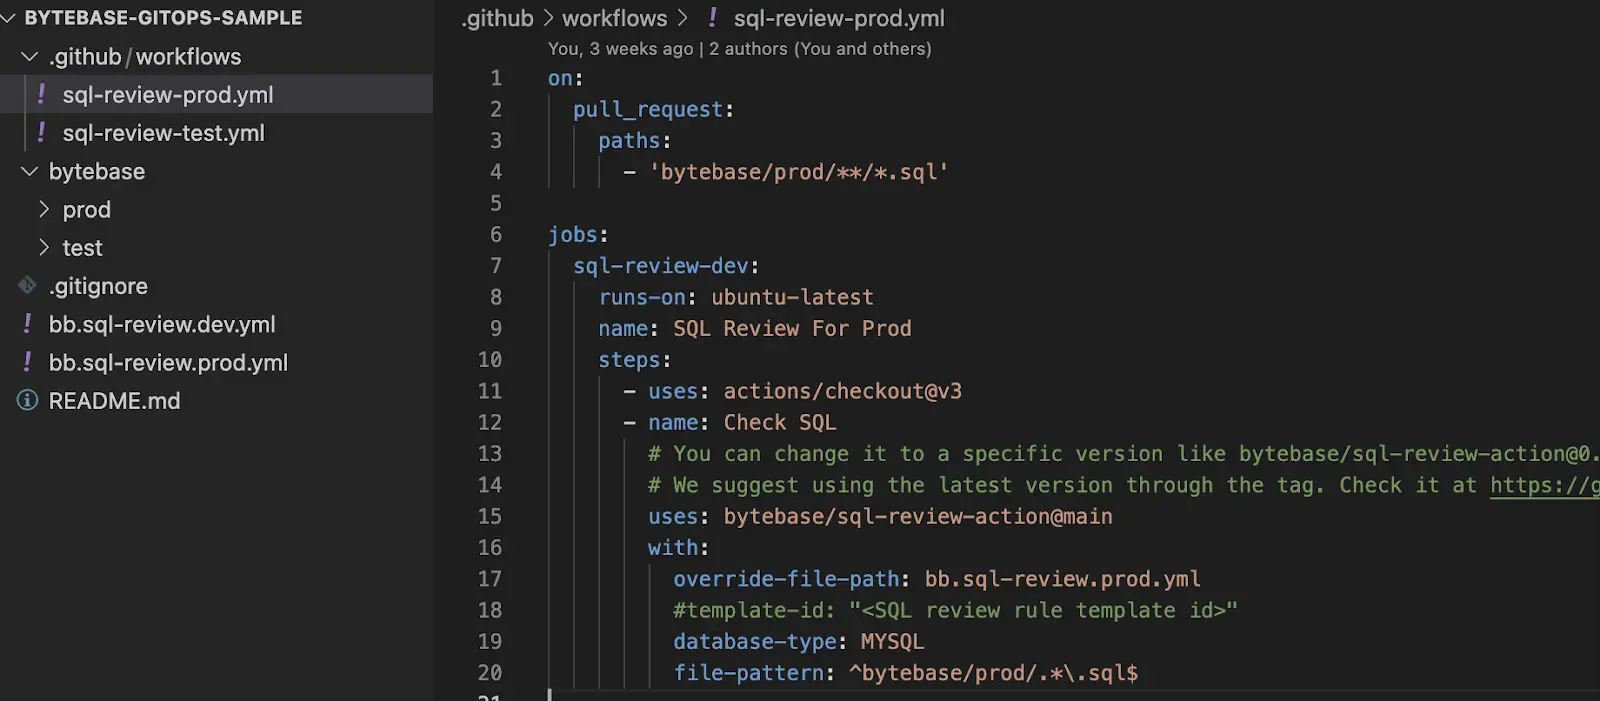
Task: Click the commented '#template-id' line
Action: click(x=955, y=610)
